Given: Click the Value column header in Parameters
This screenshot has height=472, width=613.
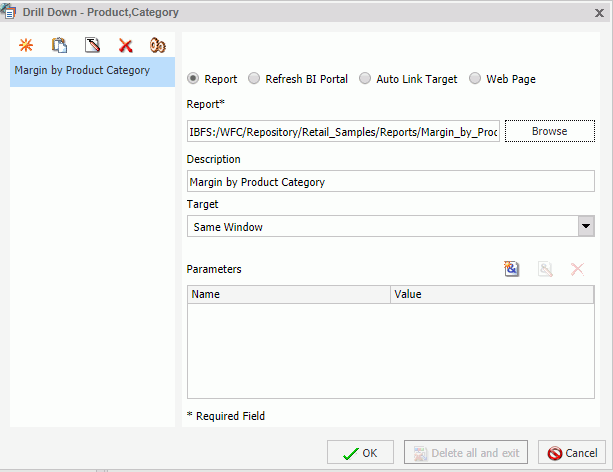Looking at the screenshot, I should pos(492,294).
